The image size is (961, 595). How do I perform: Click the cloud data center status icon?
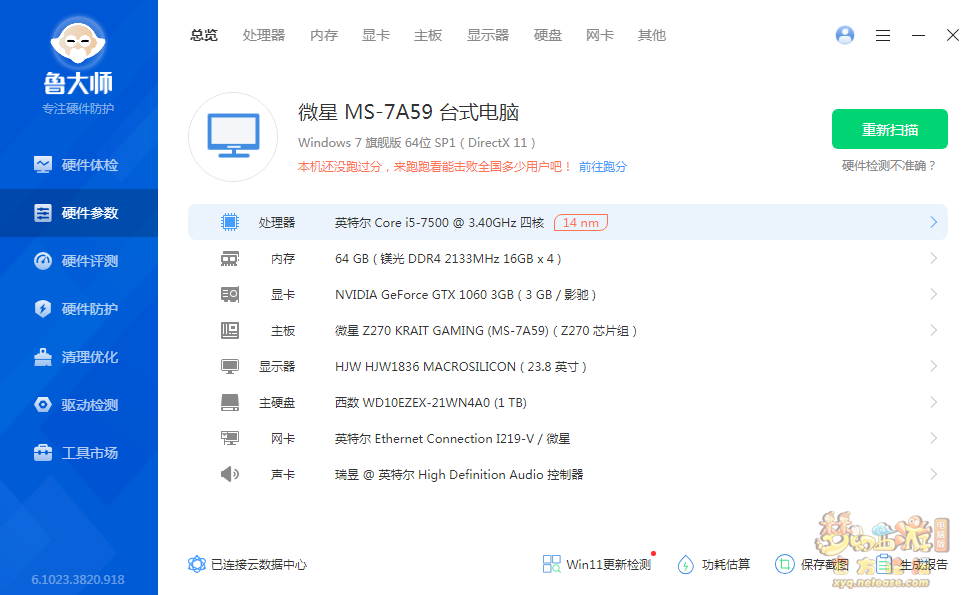(197, 564)
